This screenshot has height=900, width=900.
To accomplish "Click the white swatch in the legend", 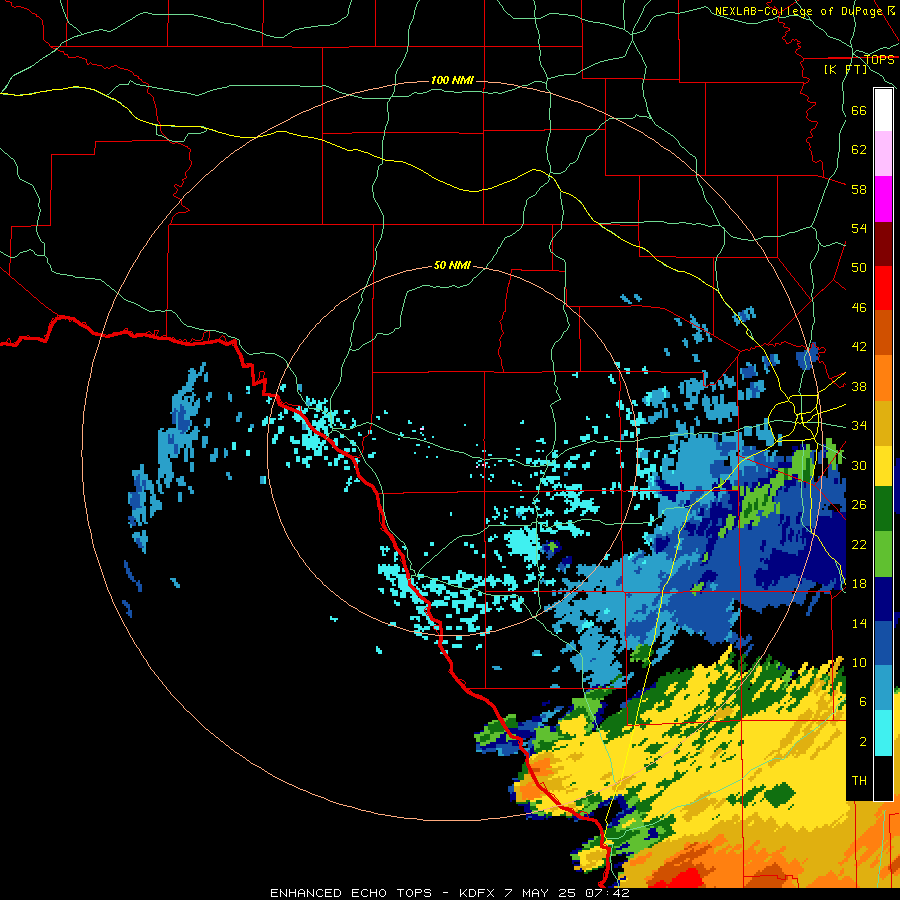I will pos(883,110).
